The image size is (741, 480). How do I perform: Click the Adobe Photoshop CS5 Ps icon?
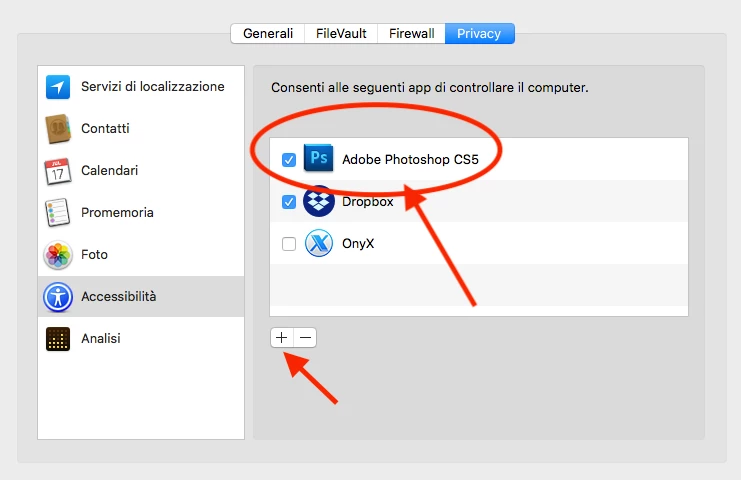point(319,158)
